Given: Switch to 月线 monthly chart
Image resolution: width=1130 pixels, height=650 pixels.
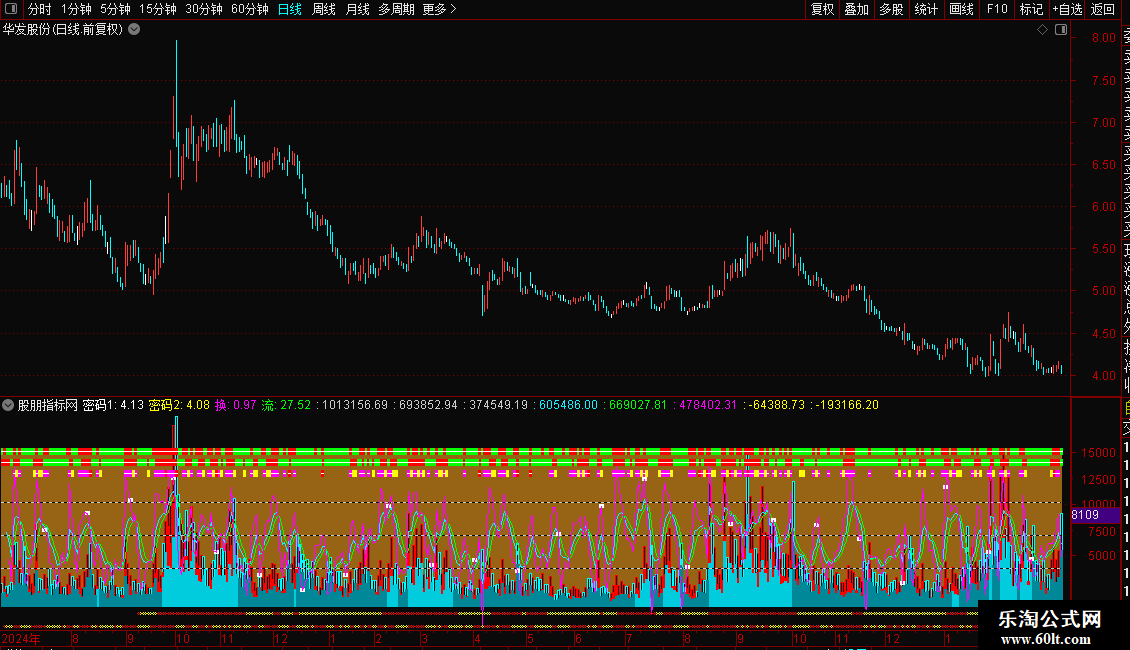Looking at the screenshot, I should point(357,9).
